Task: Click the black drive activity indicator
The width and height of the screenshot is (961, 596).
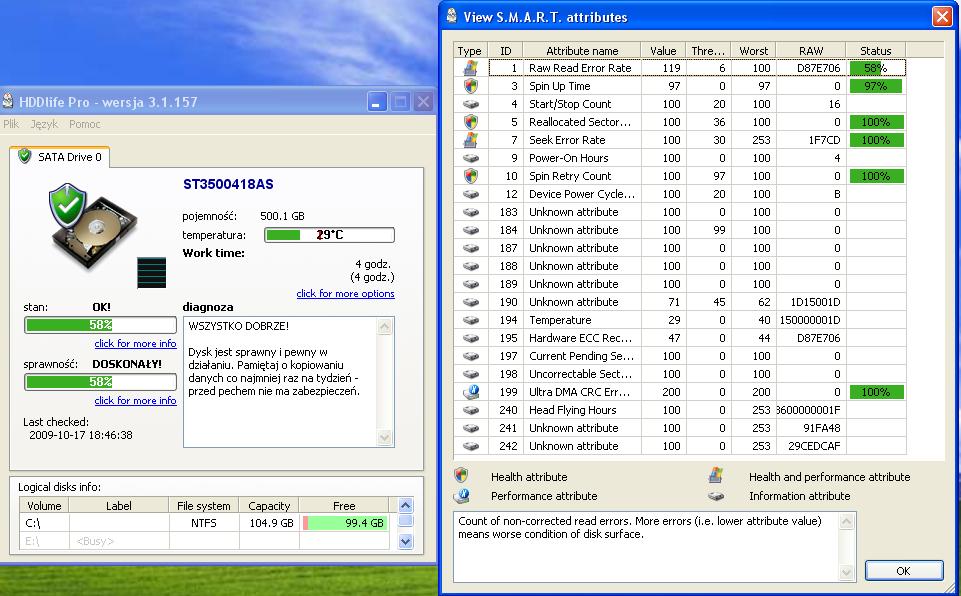Action: [x=151, y=273]
